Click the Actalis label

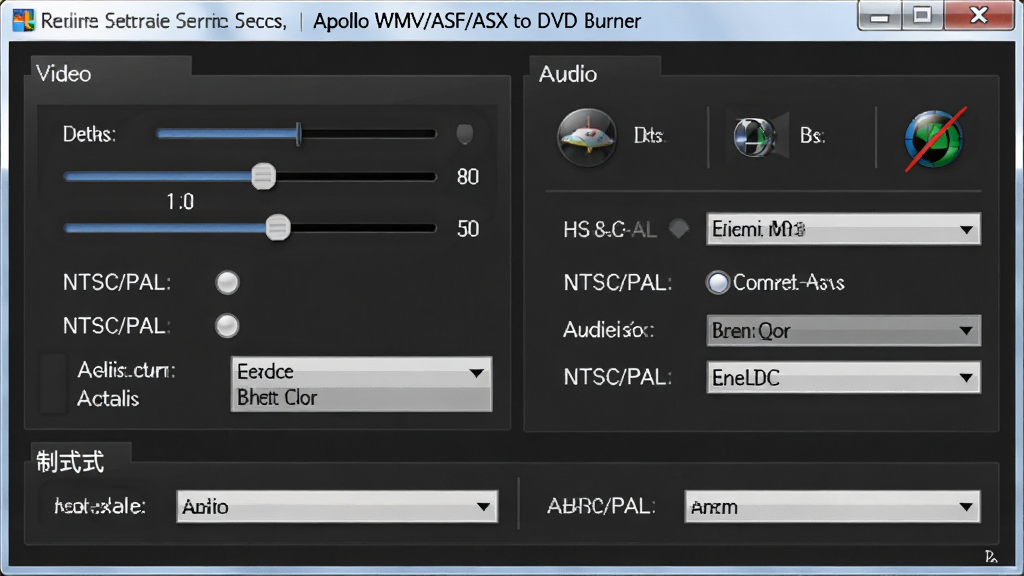pos(108,398)
